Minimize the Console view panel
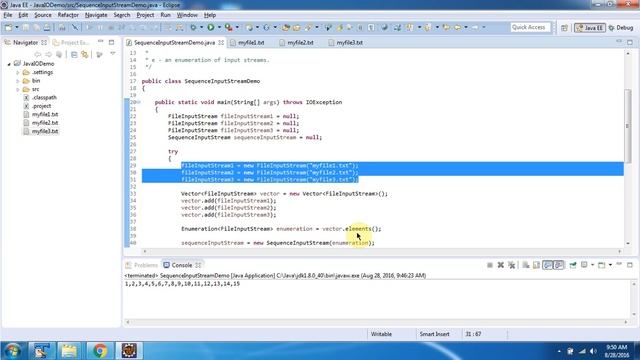This screenshot has height=360, width=640. tap(619, 264)
